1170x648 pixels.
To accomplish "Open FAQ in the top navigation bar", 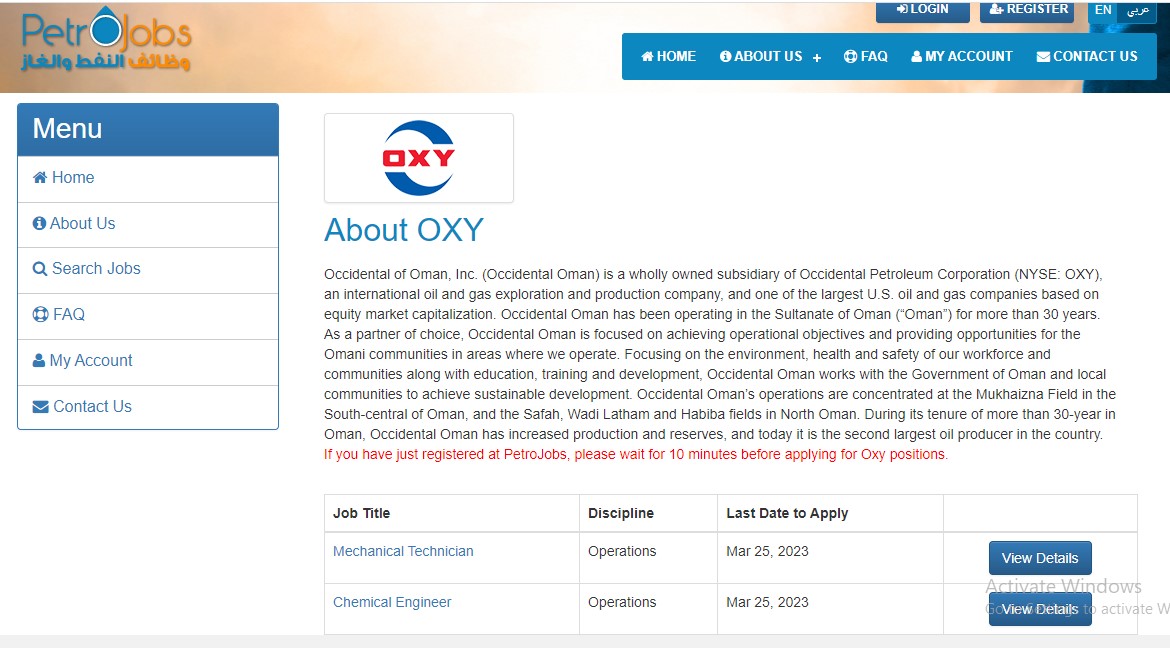I will click(x=865, y=57).
